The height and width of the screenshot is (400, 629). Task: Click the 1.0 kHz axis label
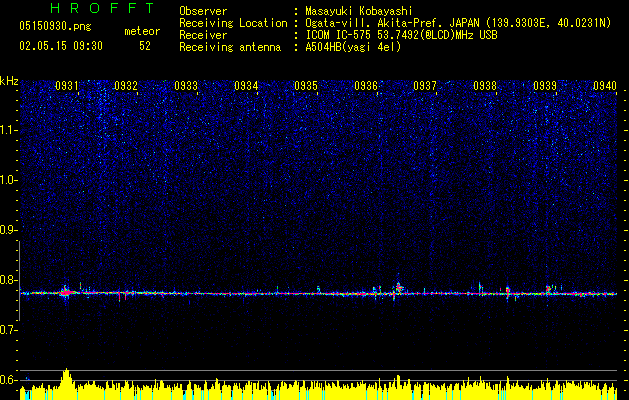click(x=8, y=180)
